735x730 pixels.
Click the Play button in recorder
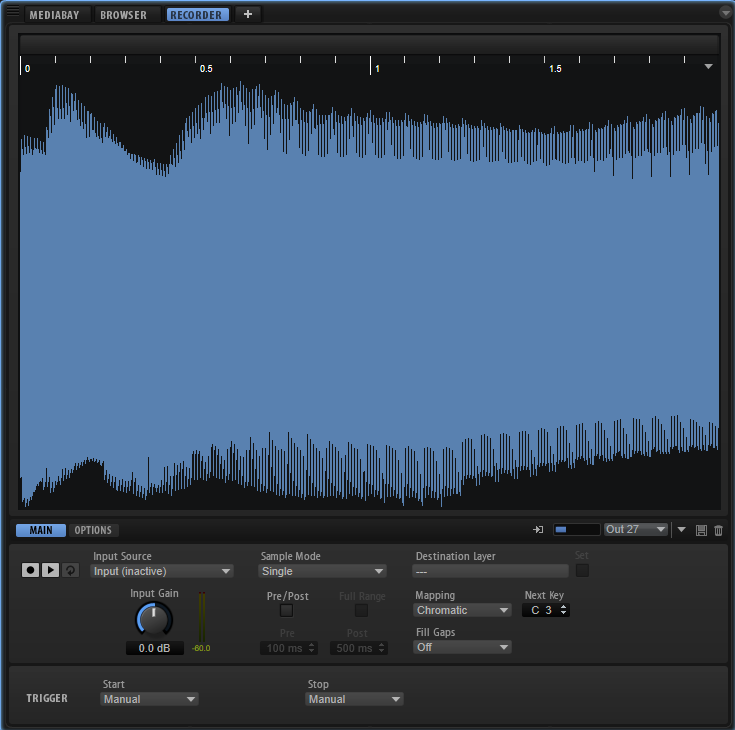click(x=50, y=570)
